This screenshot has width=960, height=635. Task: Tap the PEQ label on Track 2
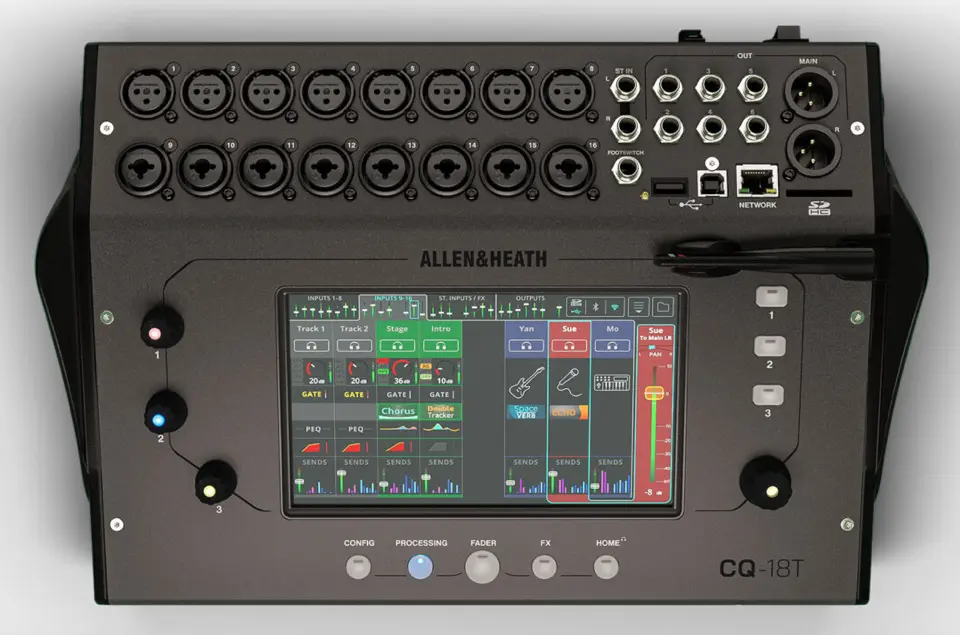coord(356,429)
